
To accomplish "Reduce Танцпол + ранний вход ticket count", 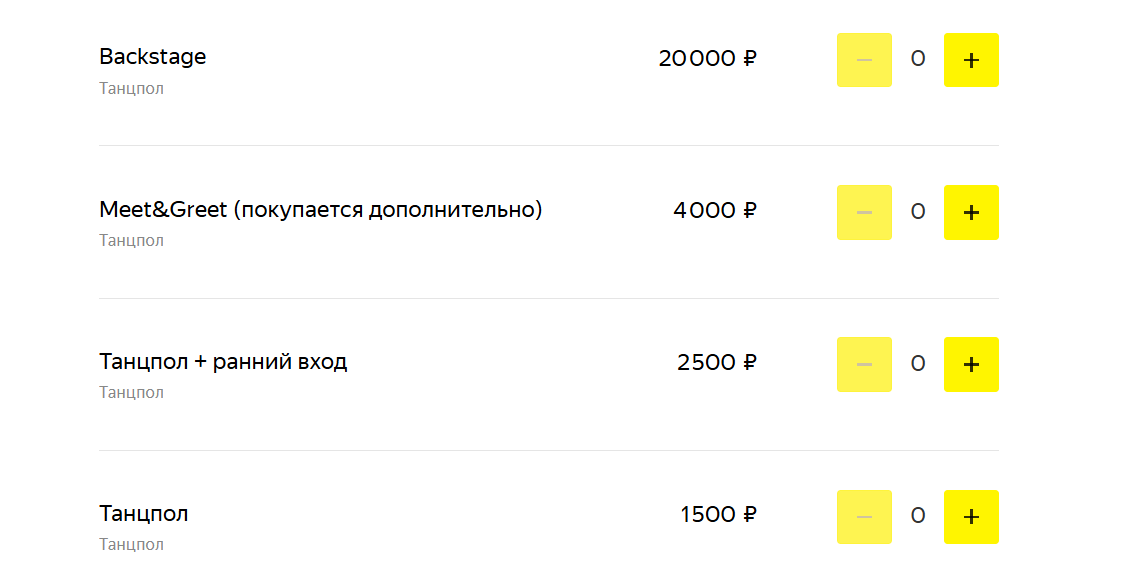I will point(864,364).
